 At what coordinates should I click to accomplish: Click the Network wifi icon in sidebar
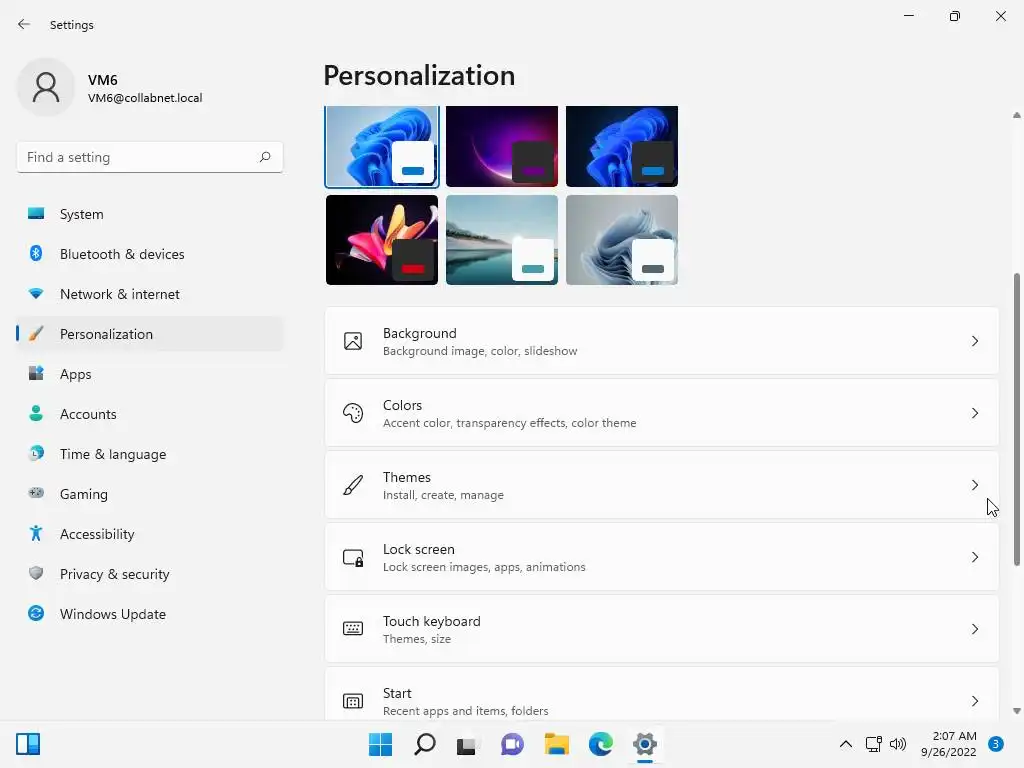tap(36, 294)
